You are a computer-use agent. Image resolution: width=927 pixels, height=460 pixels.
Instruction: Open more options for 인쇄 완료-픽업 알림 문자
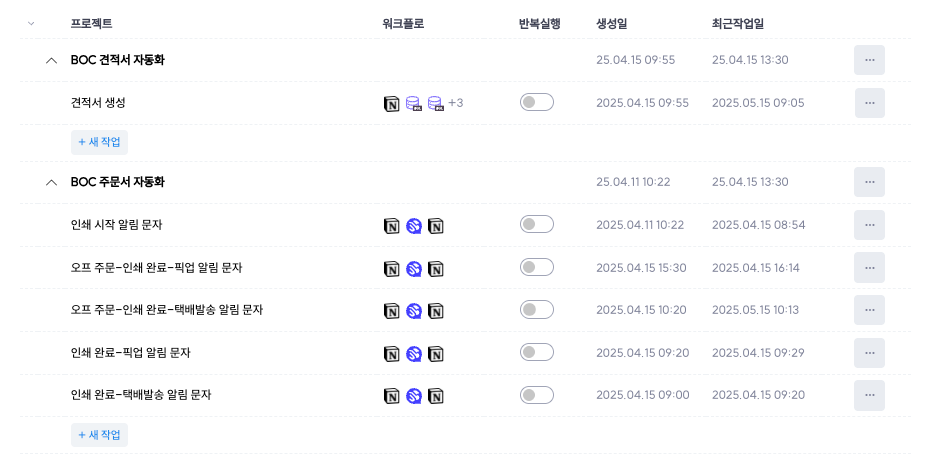click(x=869, y=353)
